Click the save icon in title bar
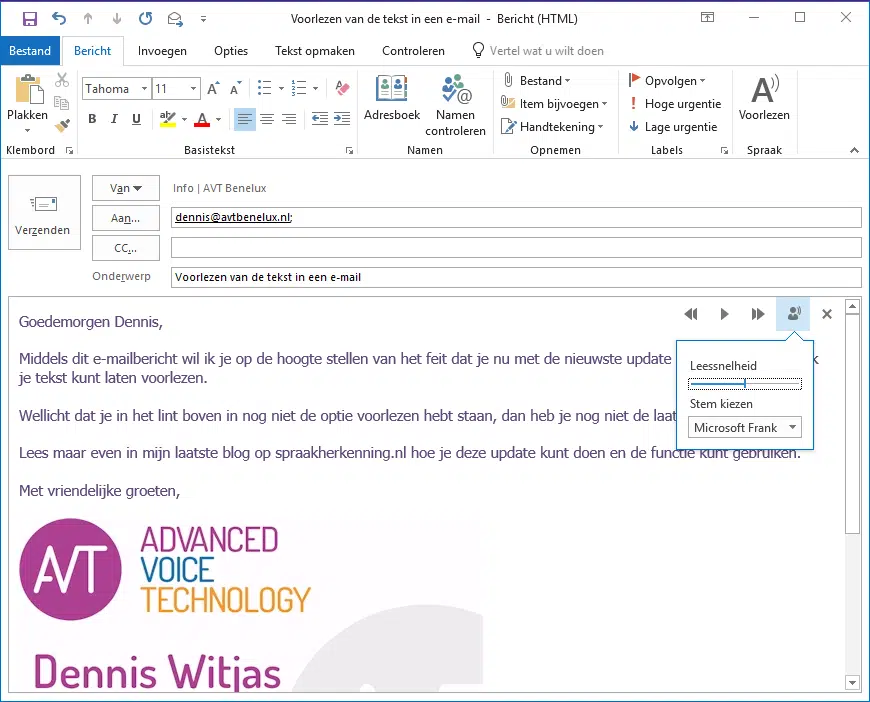 [x=30, y=18]
